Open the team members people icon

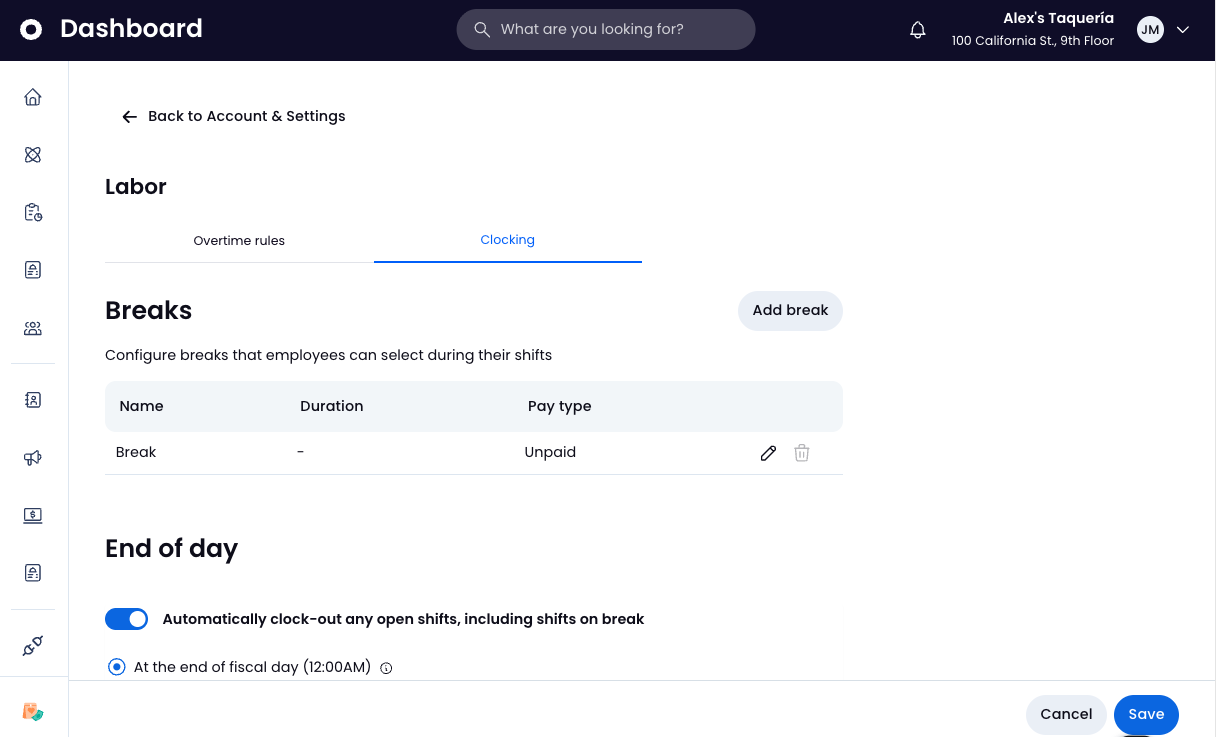[x=33, y=328]
